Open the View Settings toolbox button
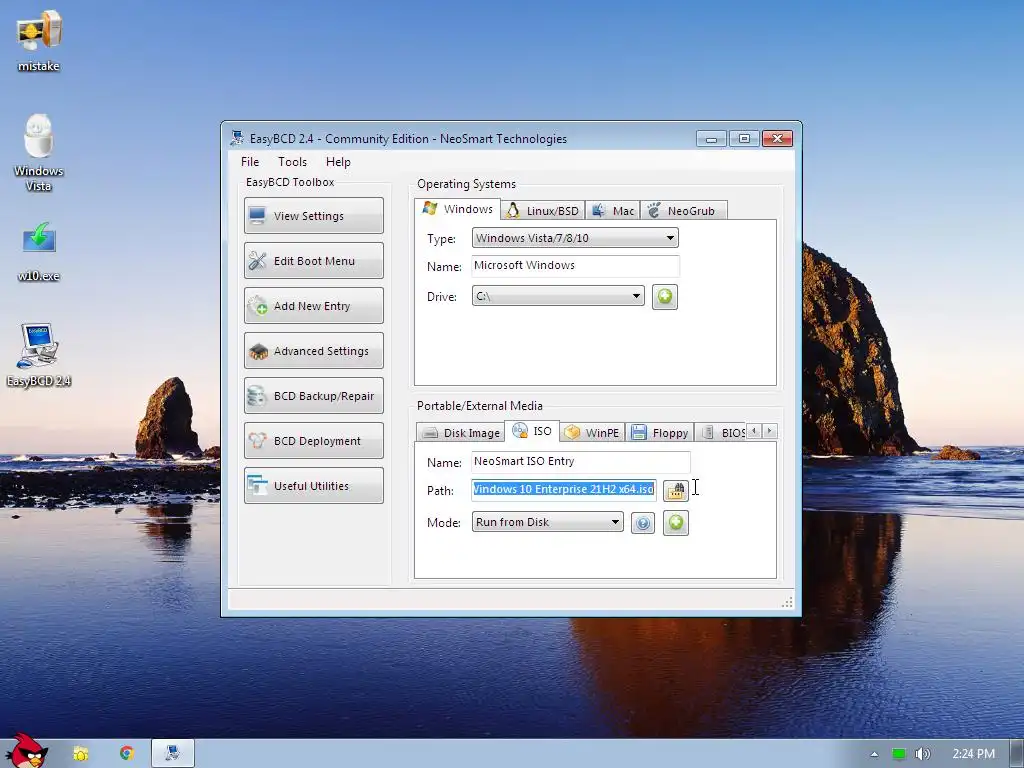This screenshot has width=1024, height=768. (313, 216)
